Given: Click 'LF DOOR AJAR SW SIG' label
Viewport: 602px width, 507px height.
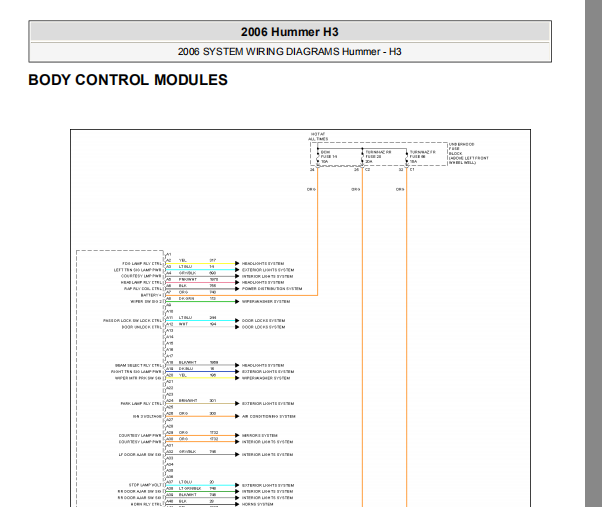Looking at the screenshot, I should (x=140, y=454).
